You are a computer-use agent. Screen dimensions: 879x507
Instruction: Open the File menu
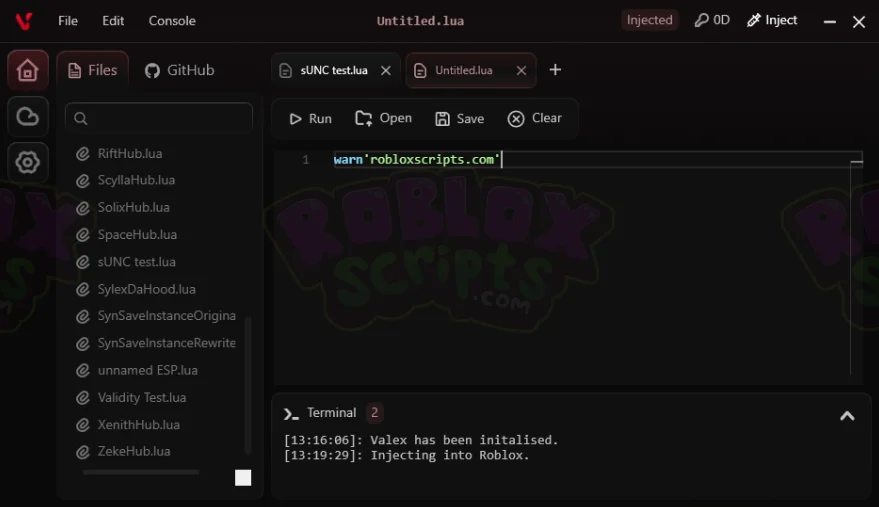coord(68,21)
